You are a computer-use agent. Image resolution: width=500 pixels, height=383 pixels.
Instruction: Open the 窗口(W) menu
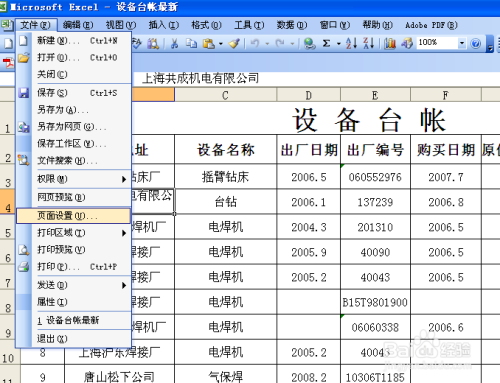(335, 25)
